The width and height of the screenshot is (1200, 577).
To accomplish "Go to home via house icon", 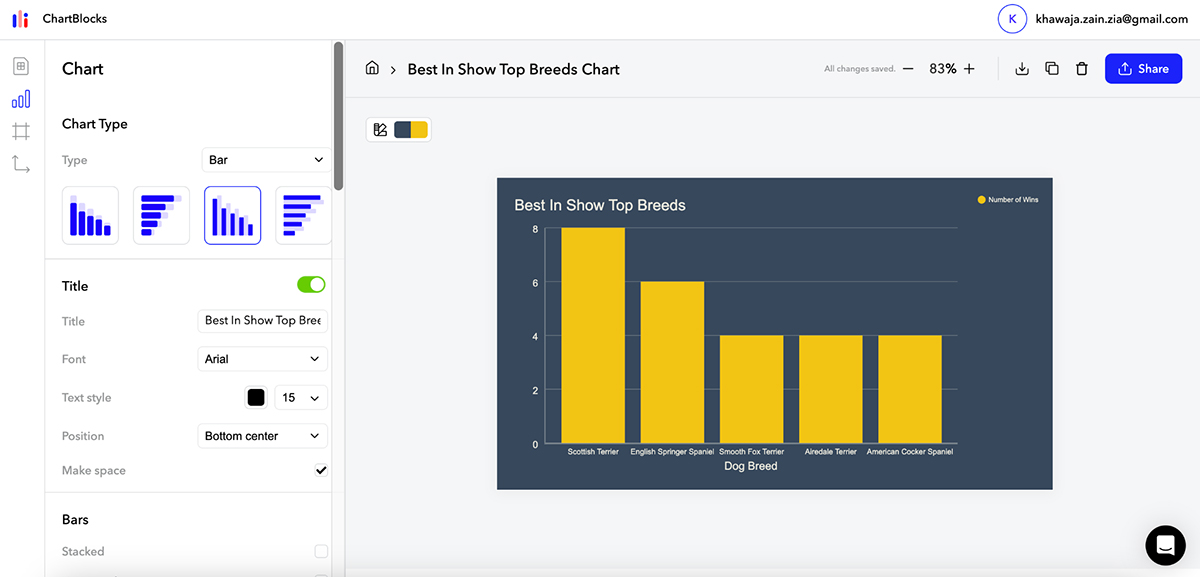I will click(x=372, y=69).
